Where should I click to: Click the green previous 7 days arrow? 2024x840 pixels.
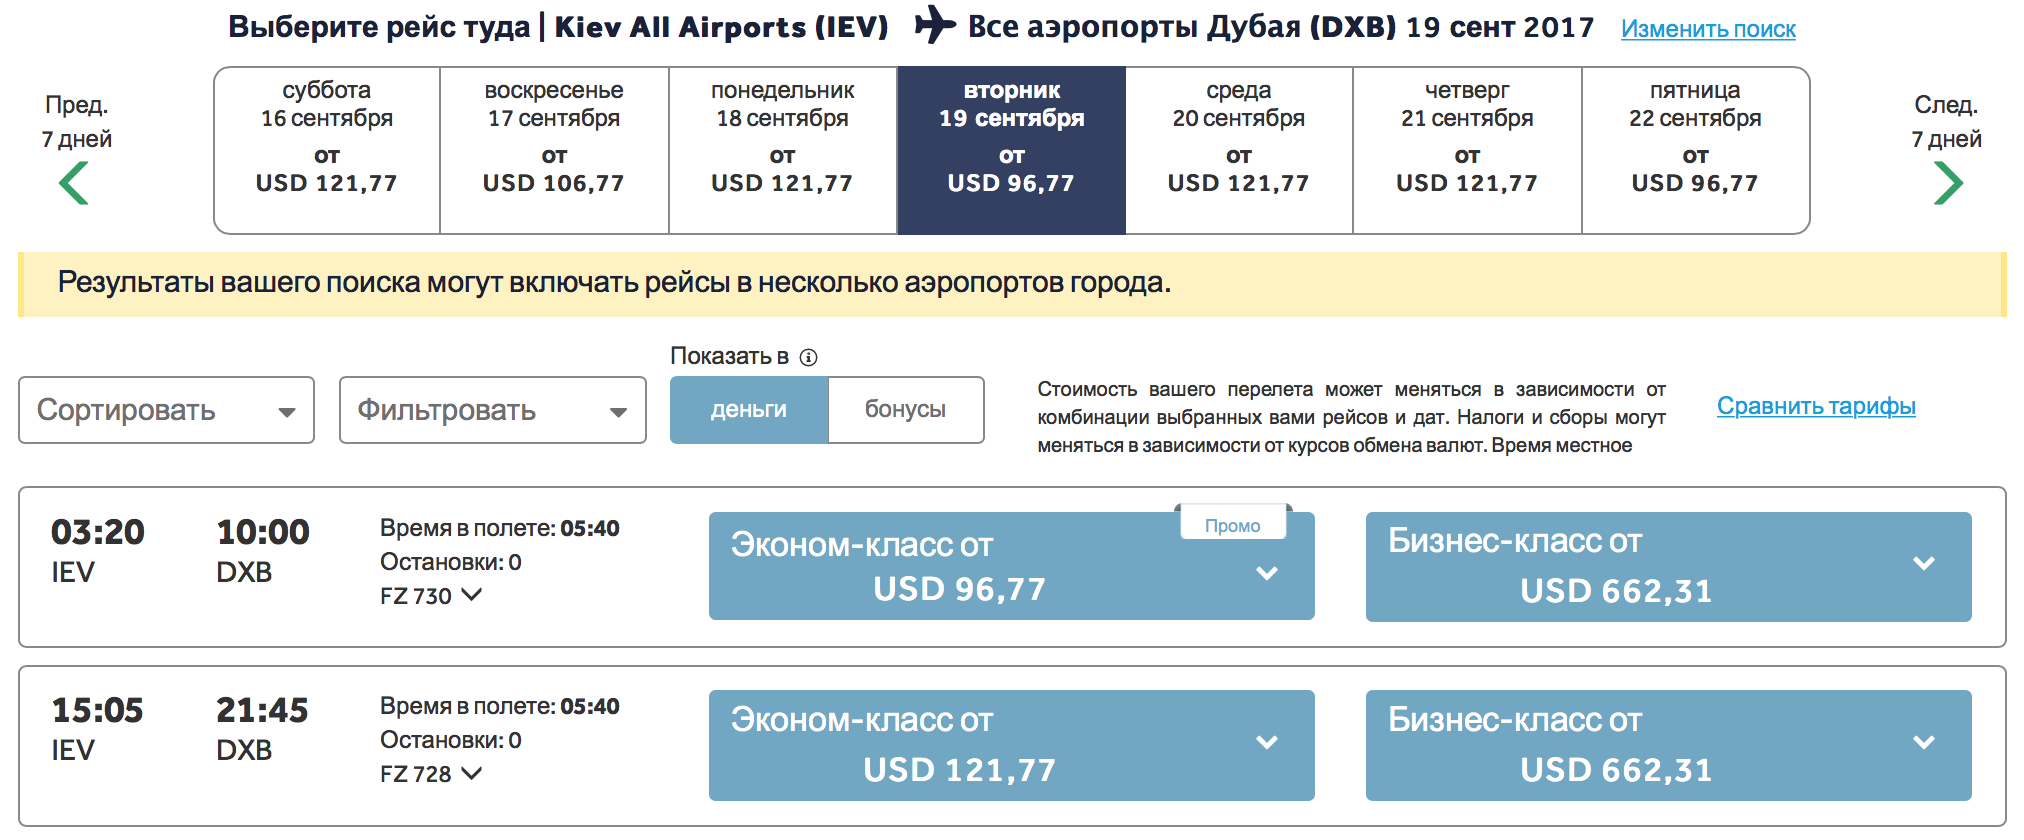(x=74, y=184)
